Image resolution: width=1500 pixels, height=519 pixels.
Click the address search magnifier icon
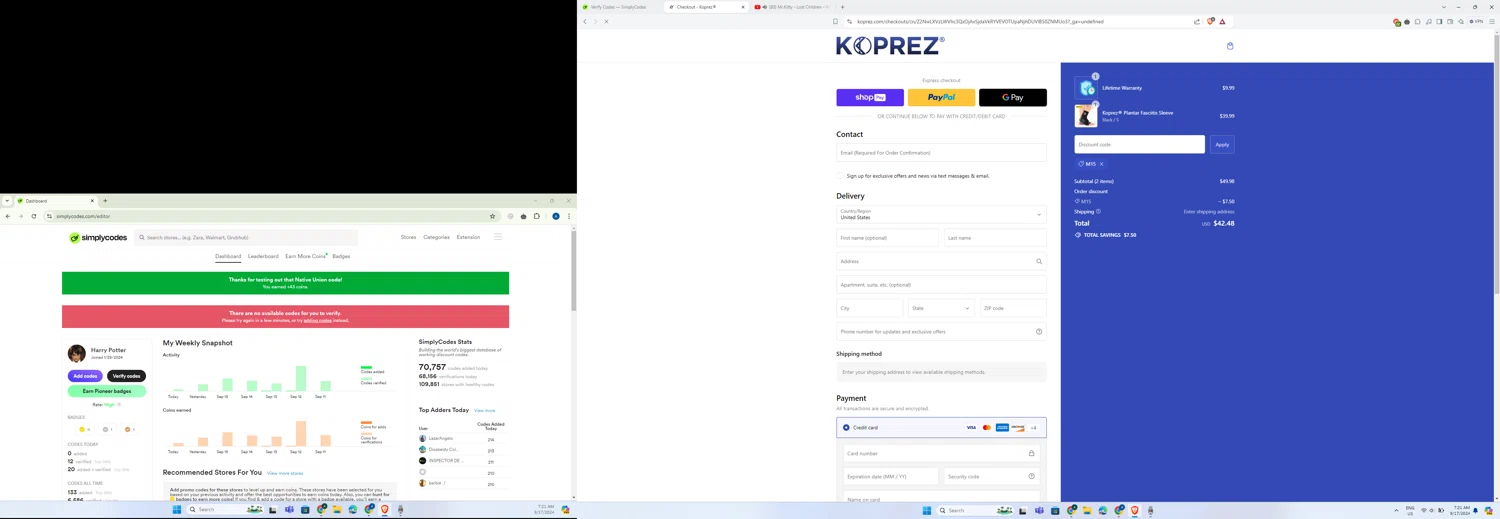point(1039,262)
